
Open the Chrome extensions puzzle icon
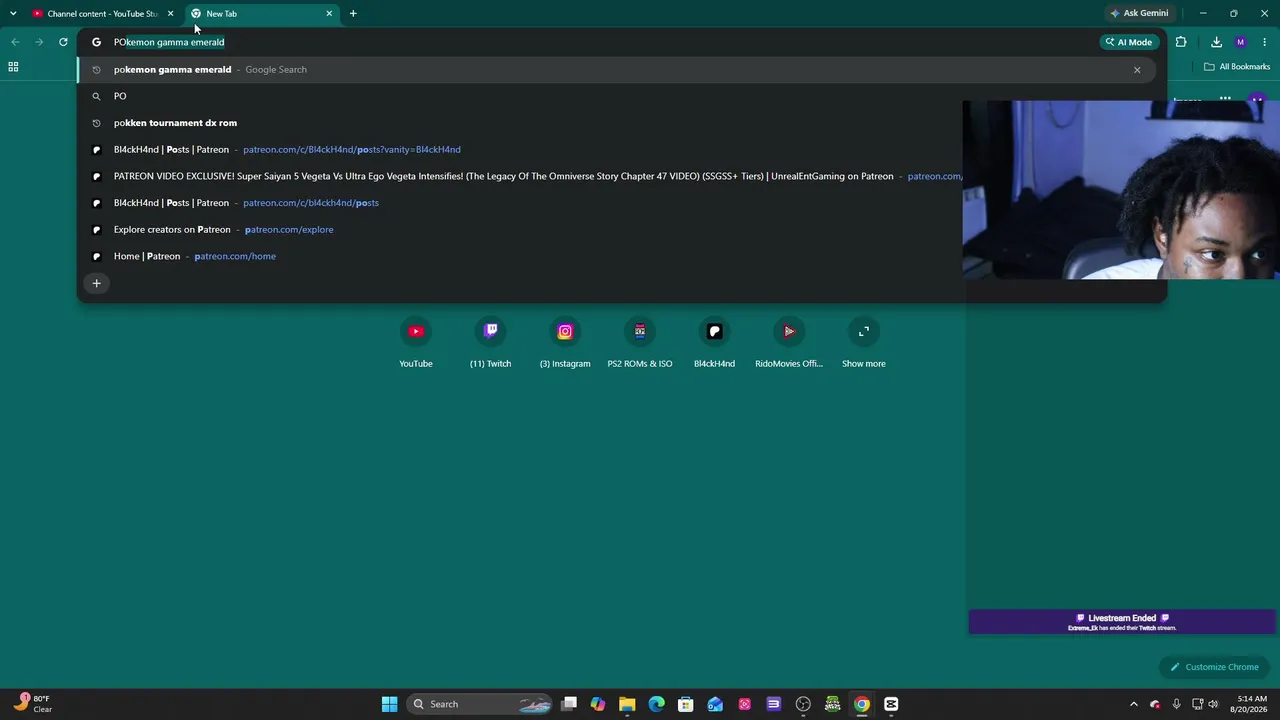(x=1181, y=42)
